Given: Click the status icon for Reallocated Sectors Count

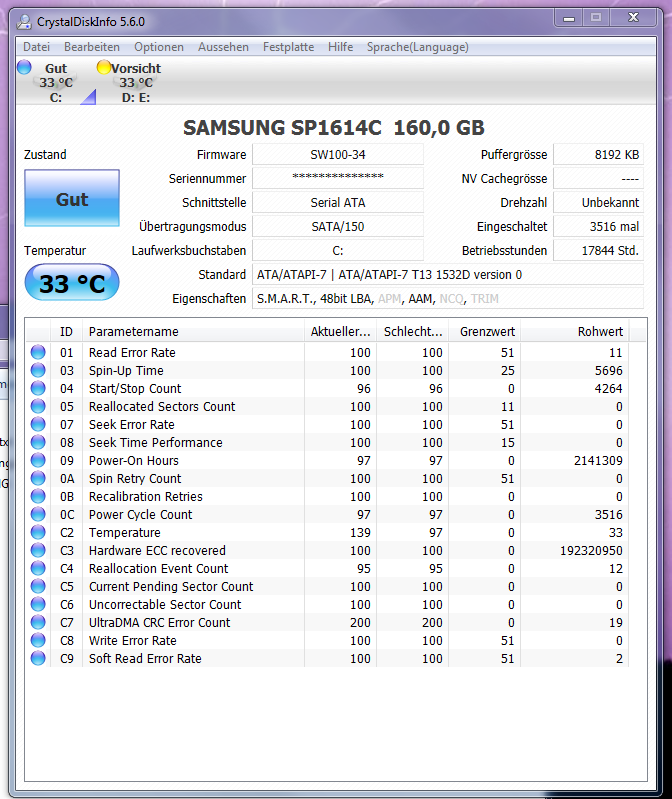Looking at the screenshot, I should [38, 406].
